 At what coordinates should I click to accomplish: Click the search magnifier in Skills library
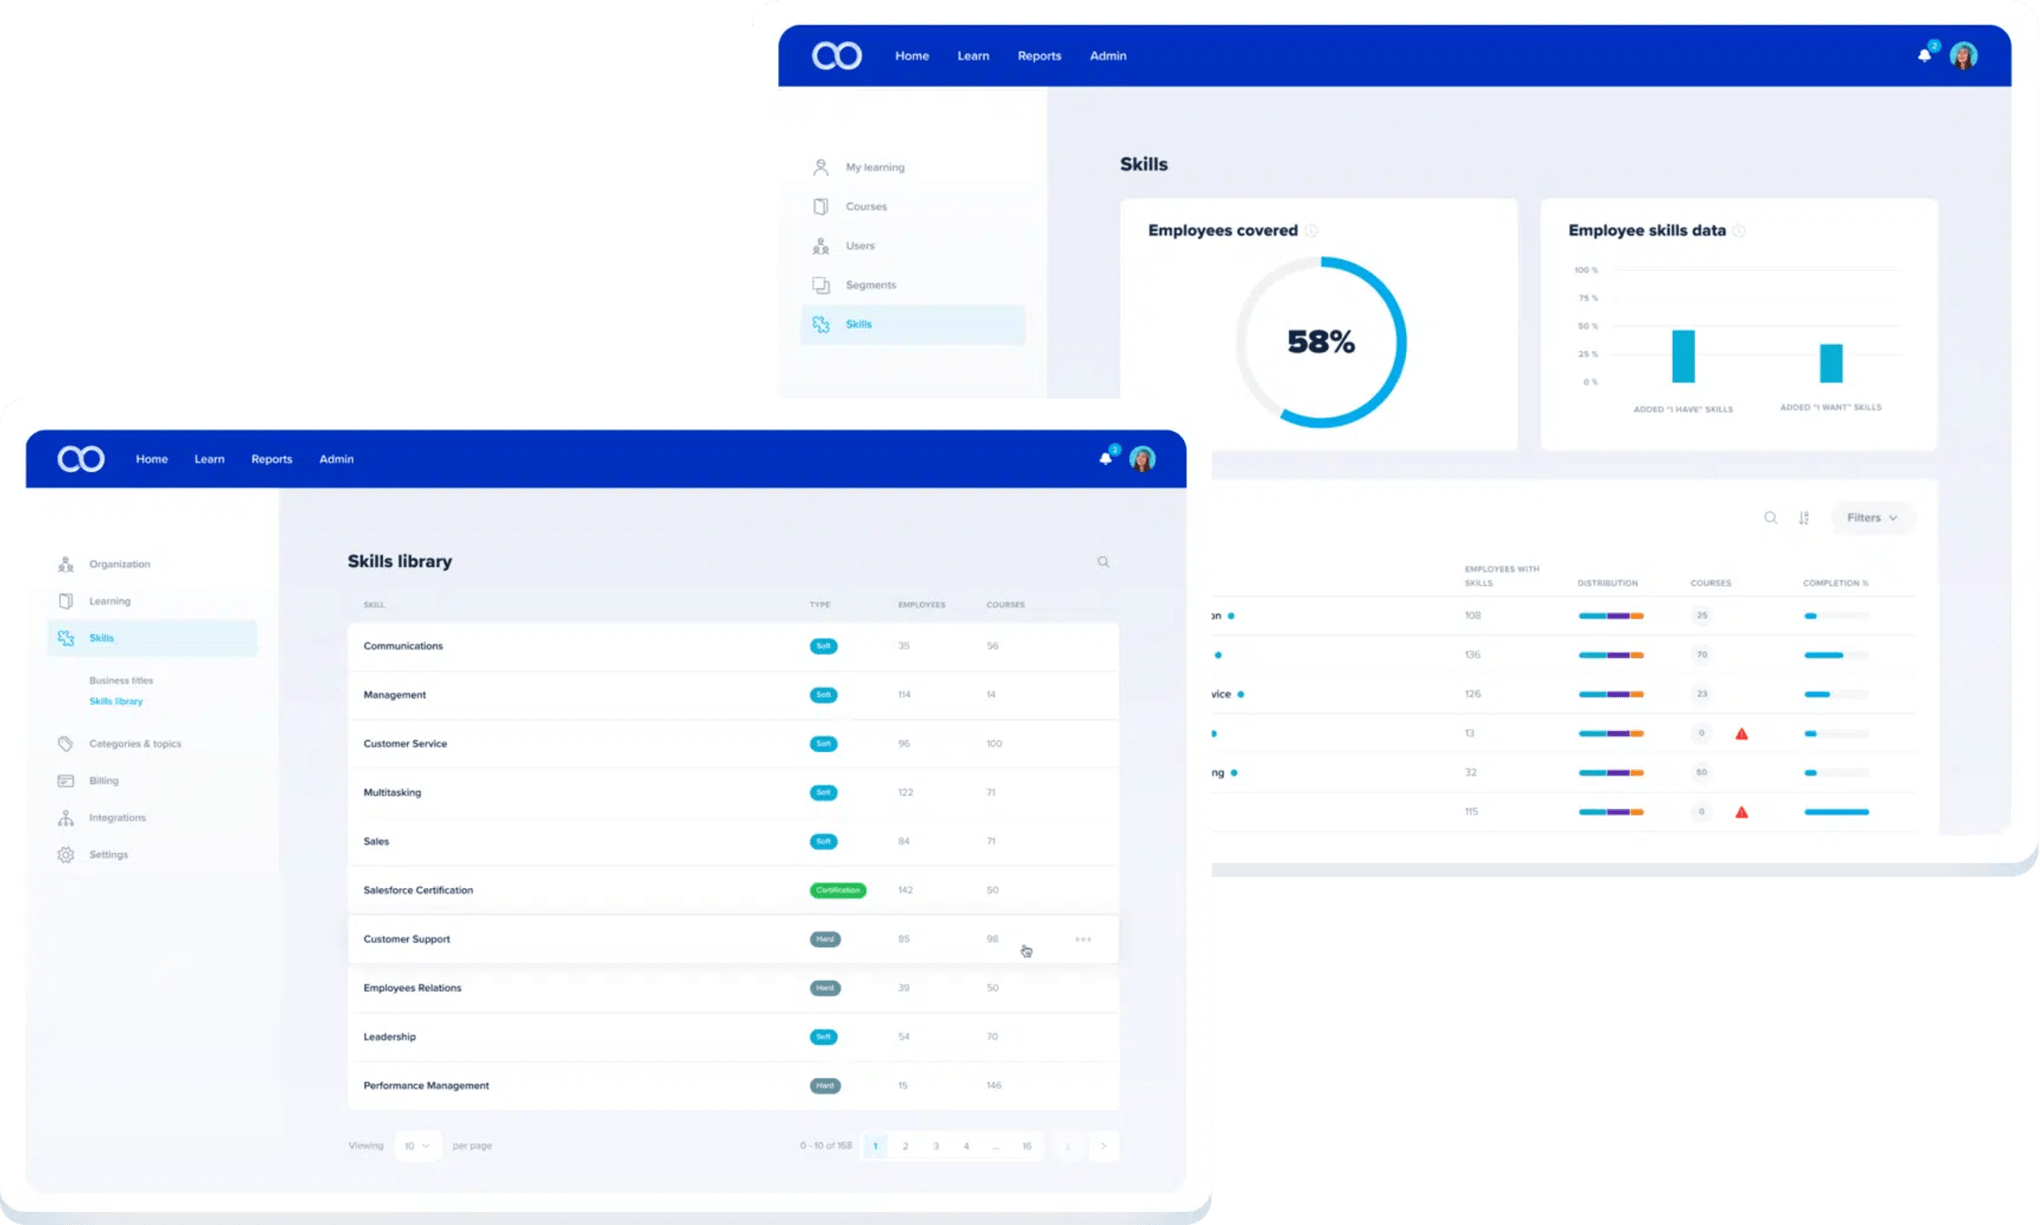point(1103,561)
